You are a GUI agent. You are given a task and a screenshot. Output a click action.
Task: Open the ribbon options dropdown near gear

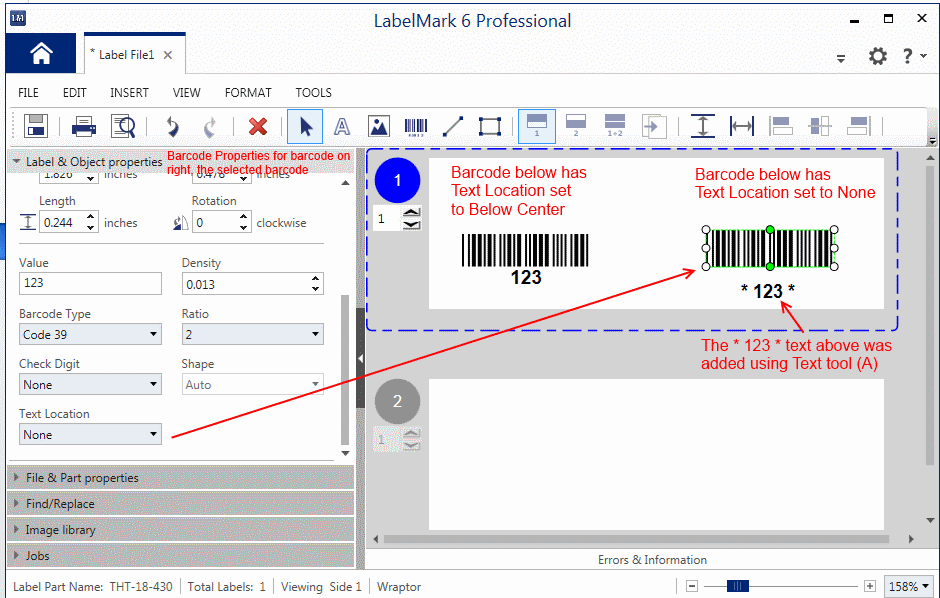(841, 59)
